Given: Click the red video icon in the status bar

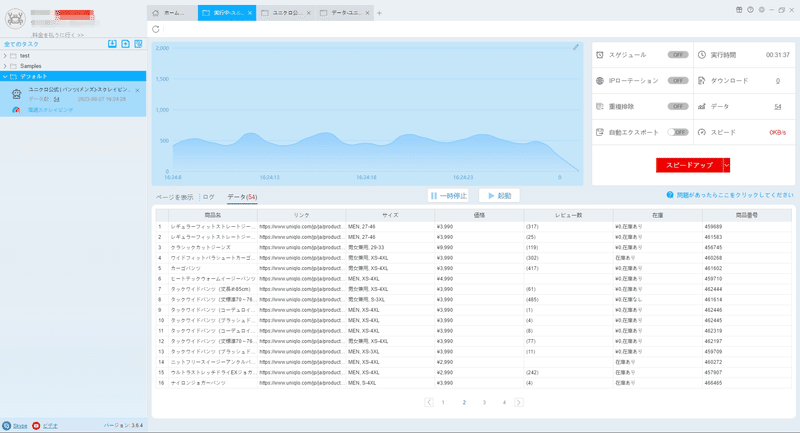Looking at the screenshot, I should click(36, 425).
